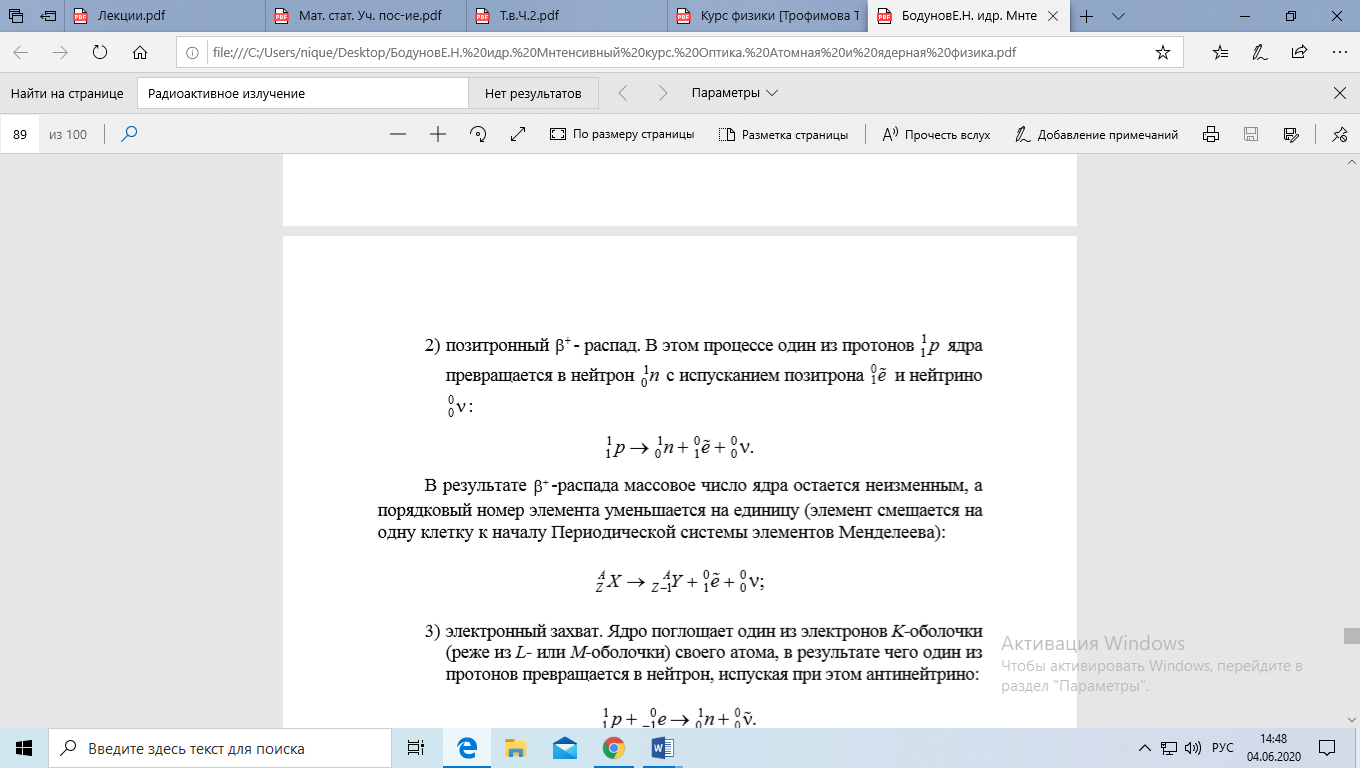Screen dimensions: 1360x768
Task: Expand the tab previews chevron
Action: 1119,16
